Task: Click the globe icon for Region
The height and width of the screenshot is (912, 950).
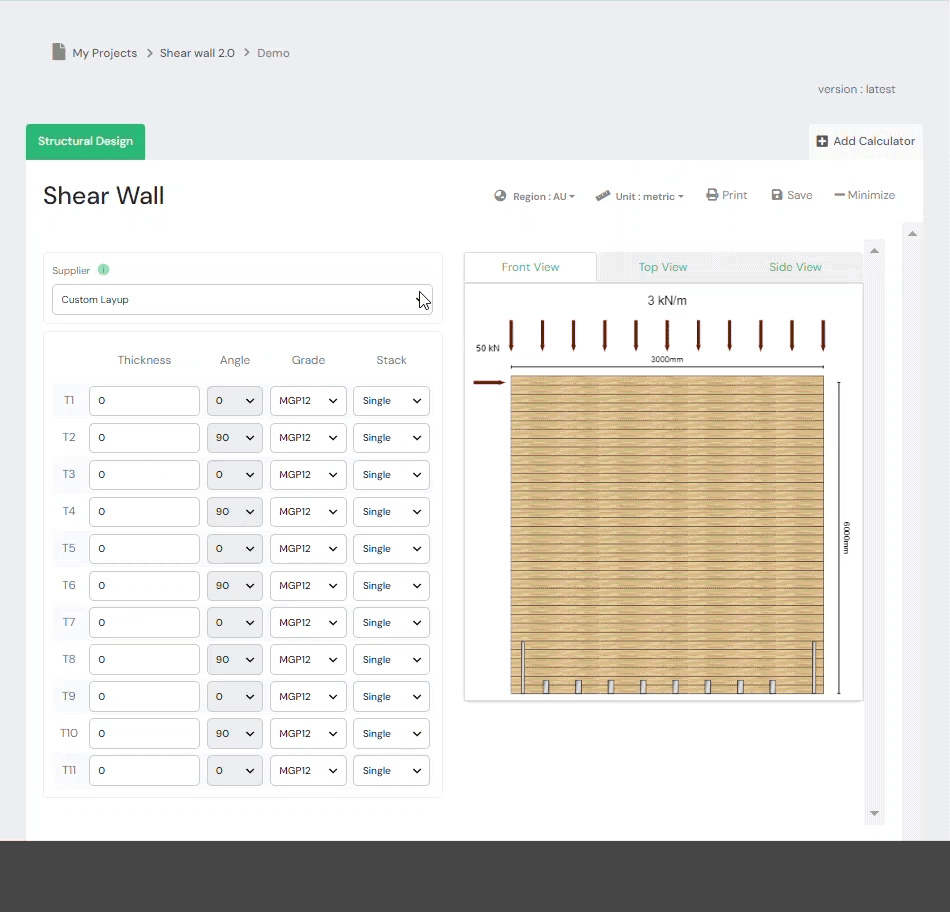Action: pyautogui.click(x=500, y=196)
